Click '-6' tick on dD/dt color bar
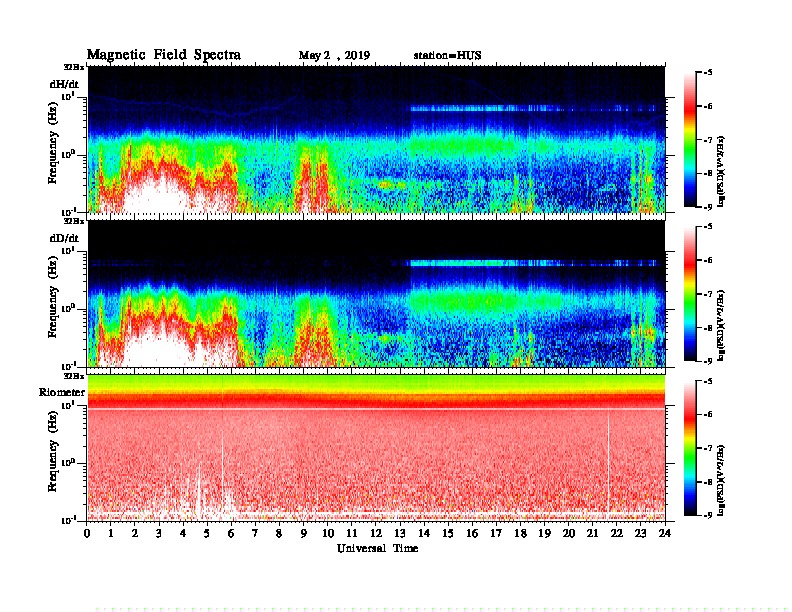Image resolution: width=792 pixels, height=612 pixels. [708, 260]
